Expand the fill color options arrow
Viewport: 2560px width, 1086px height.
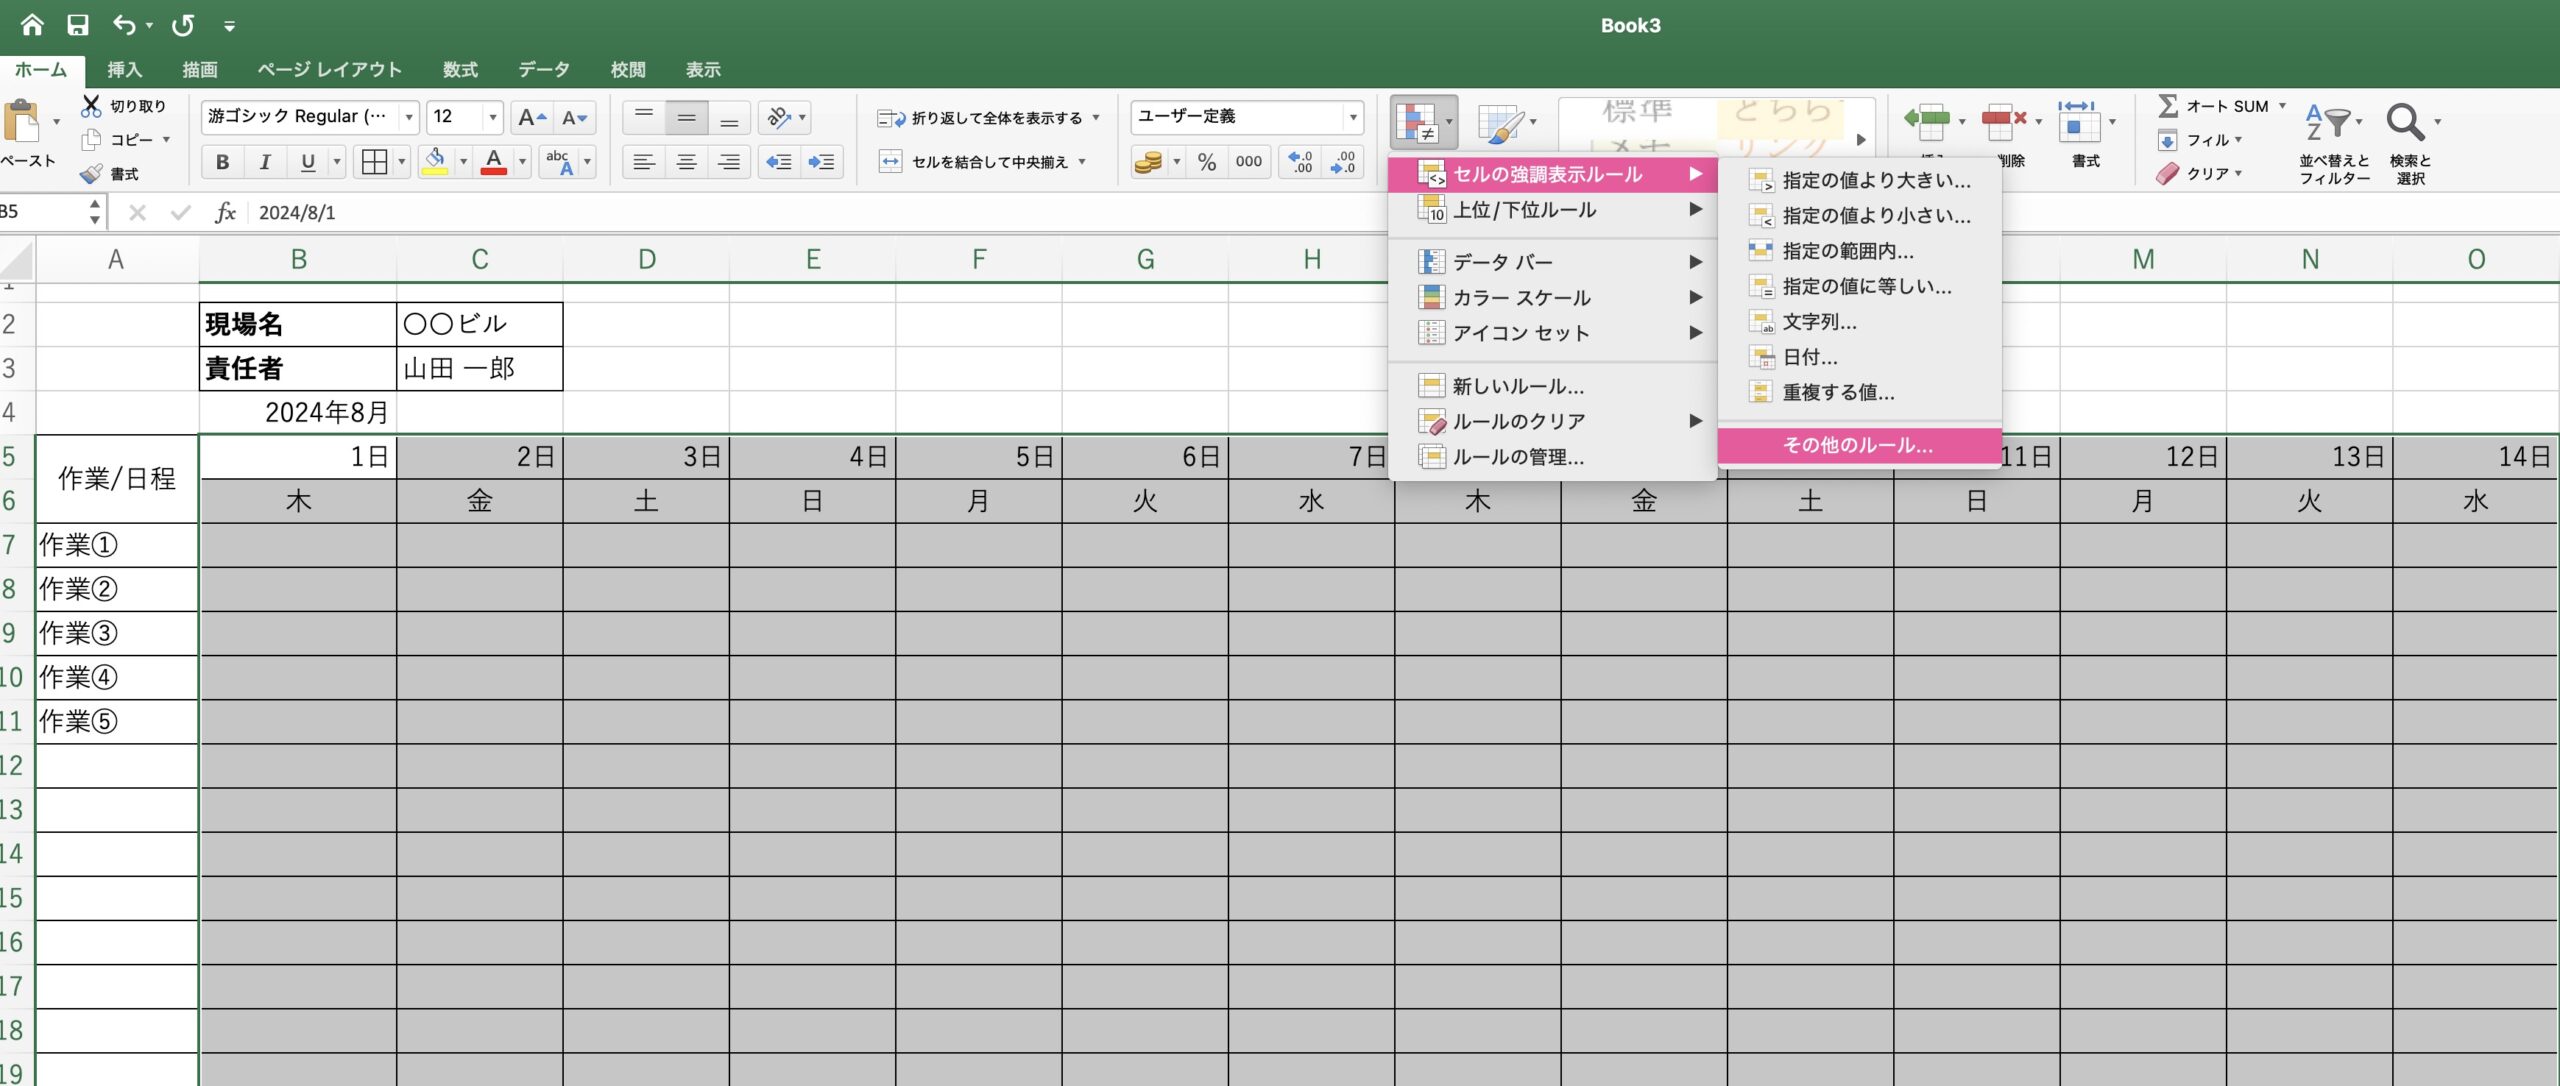(x=463, y=162)
